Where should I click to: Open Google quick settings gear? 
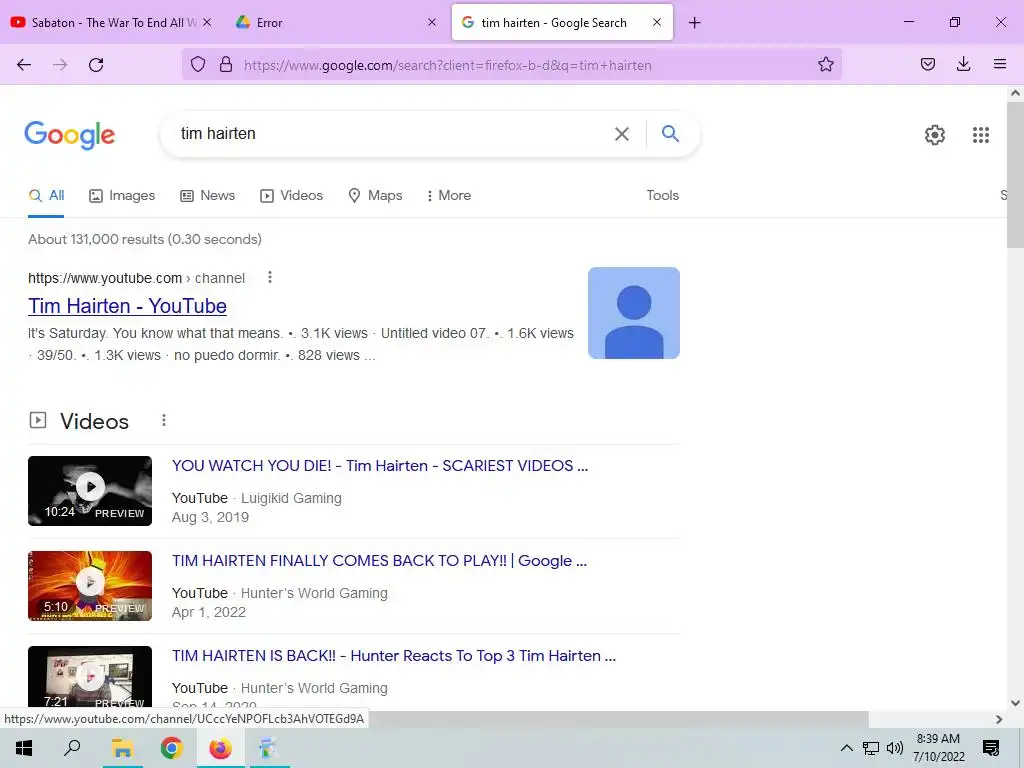(x=935, y=135)
